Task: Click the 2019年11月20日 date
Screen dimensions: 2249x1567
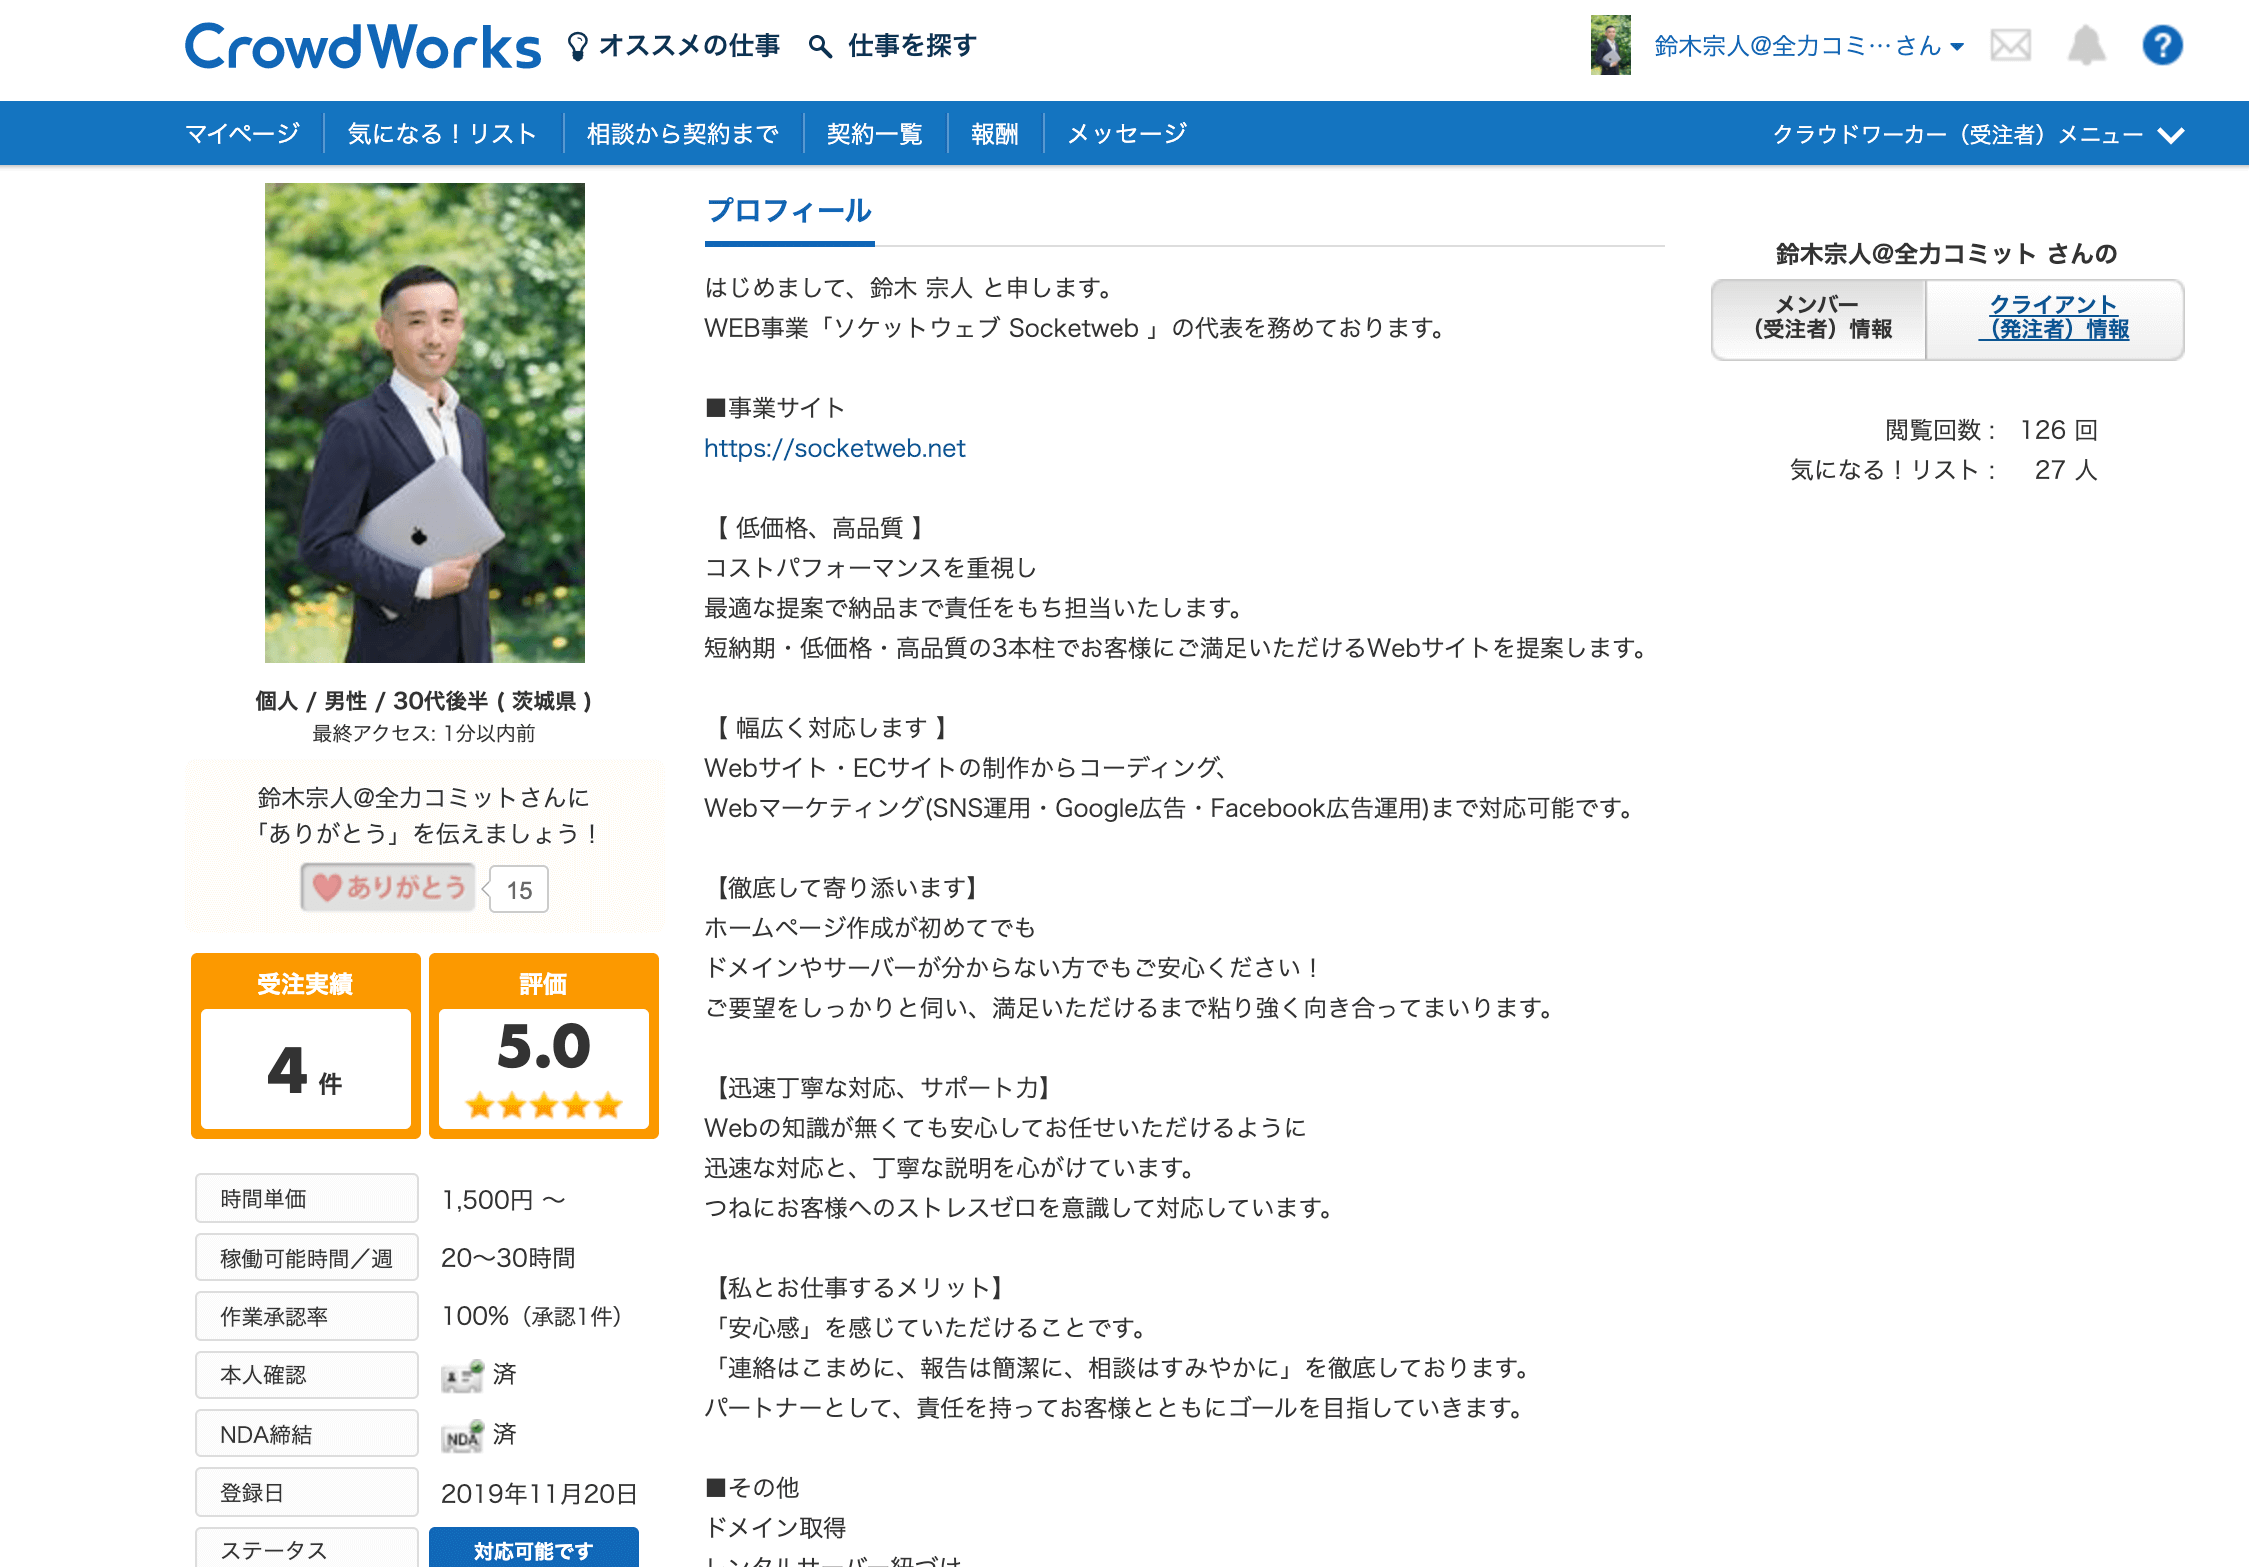Action: point(539,1494)
